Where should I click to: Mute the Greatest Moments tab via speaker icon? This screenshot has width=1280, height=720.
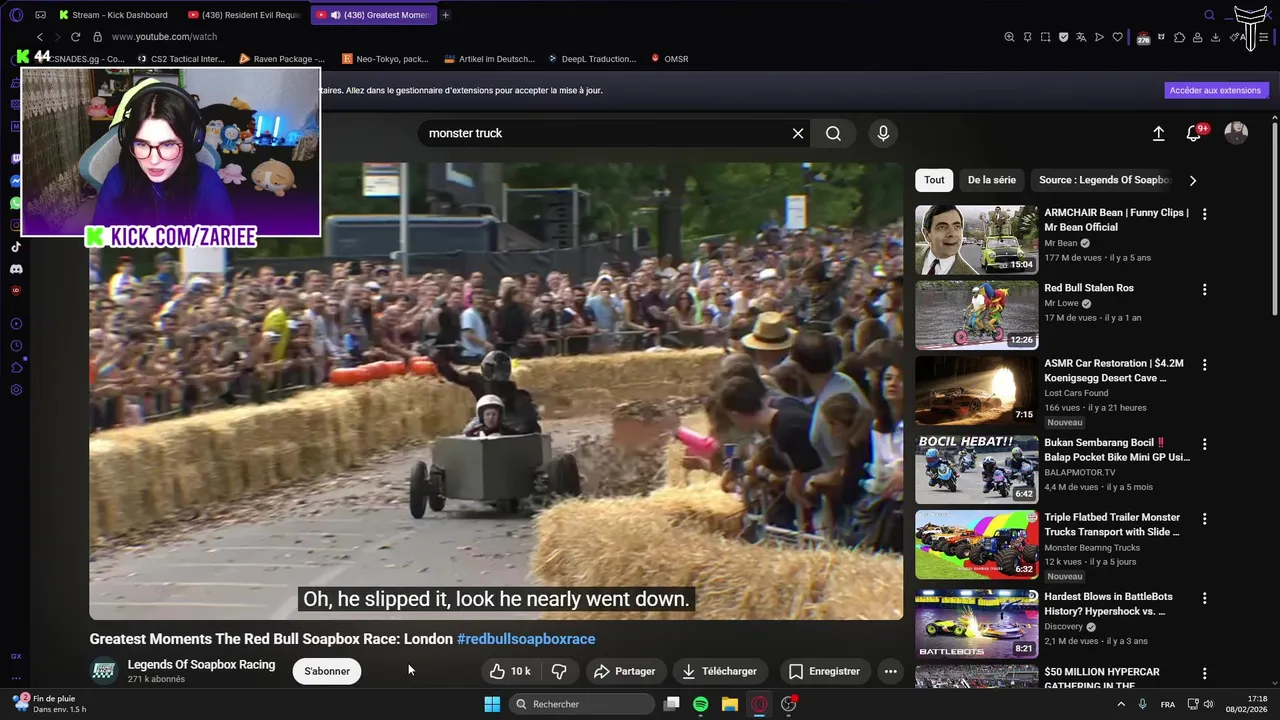coord(335,15)
